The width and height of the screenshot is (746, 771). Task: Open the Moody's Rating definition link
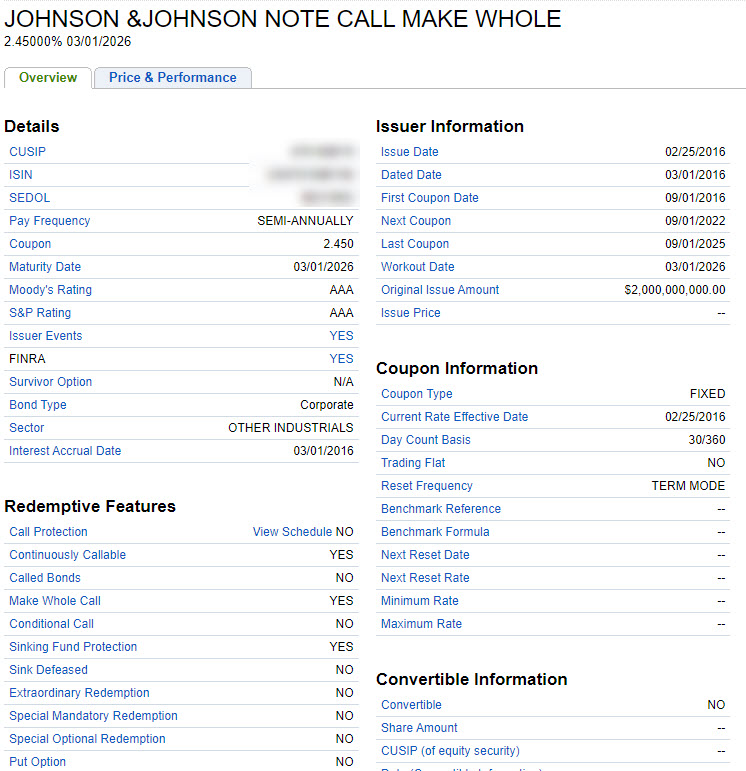[x=50, y=290]
